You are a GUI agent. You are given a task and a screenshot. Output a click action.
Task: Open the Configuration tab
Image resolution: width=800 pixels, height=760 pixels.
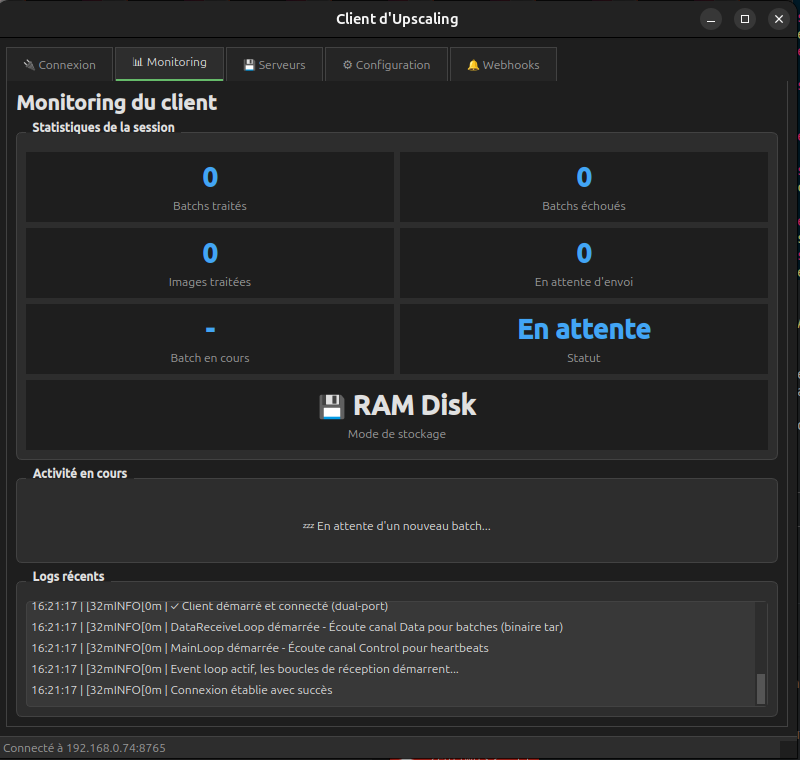click(x=386, y=63)
